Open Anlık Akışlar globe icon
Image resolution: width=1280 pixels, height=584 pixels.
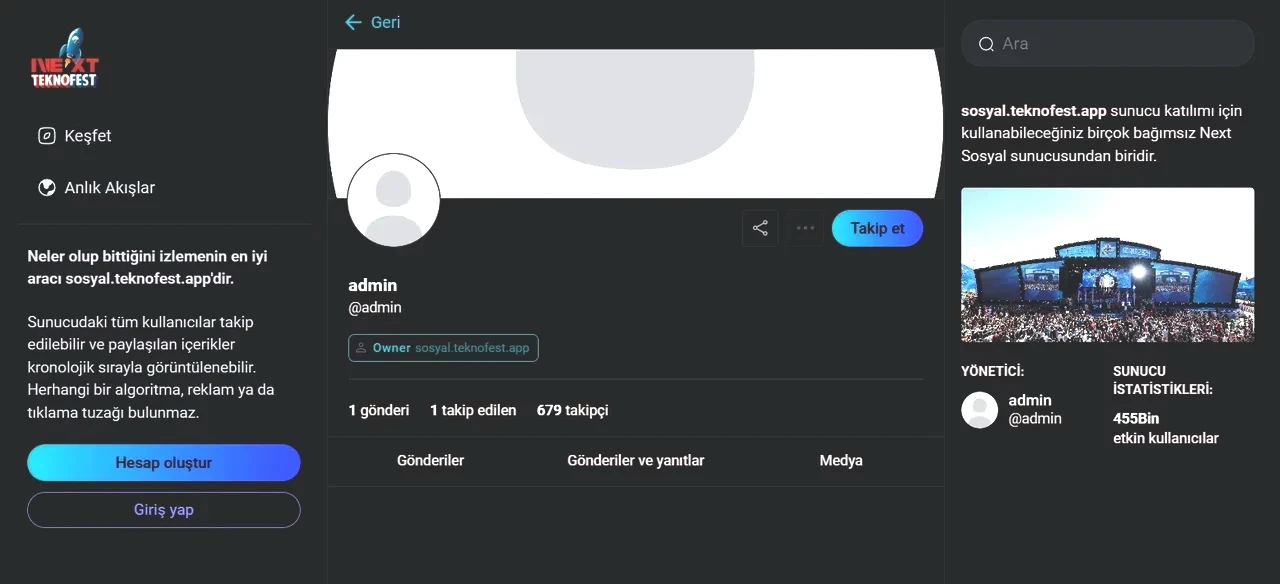[46, 188]
